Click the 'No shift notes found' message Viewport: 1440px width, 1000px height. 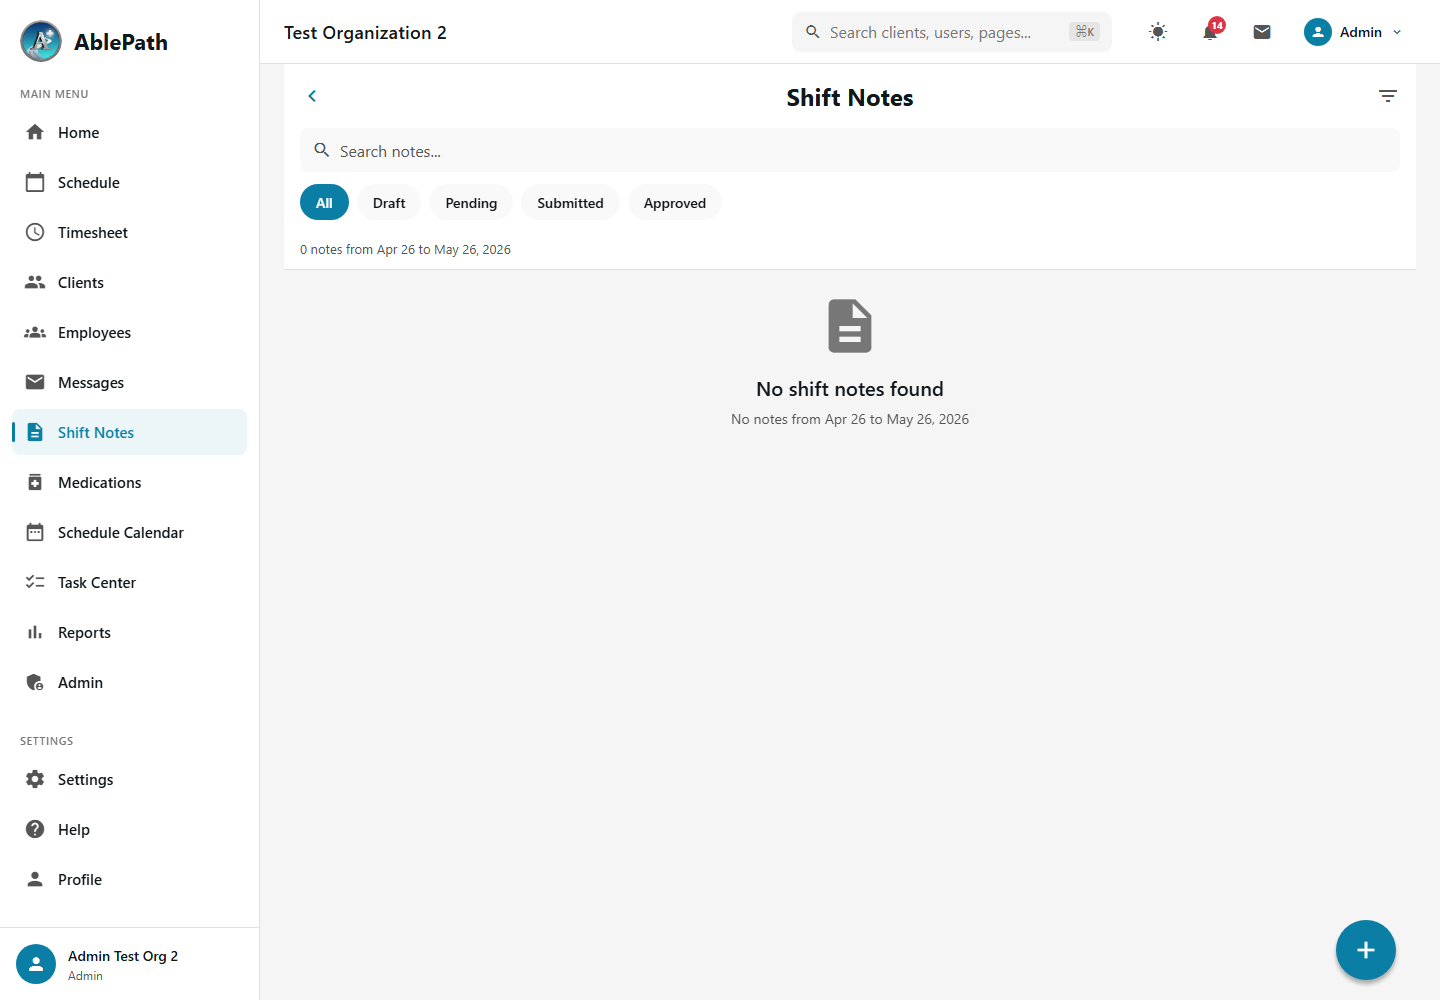coord(850,389)
